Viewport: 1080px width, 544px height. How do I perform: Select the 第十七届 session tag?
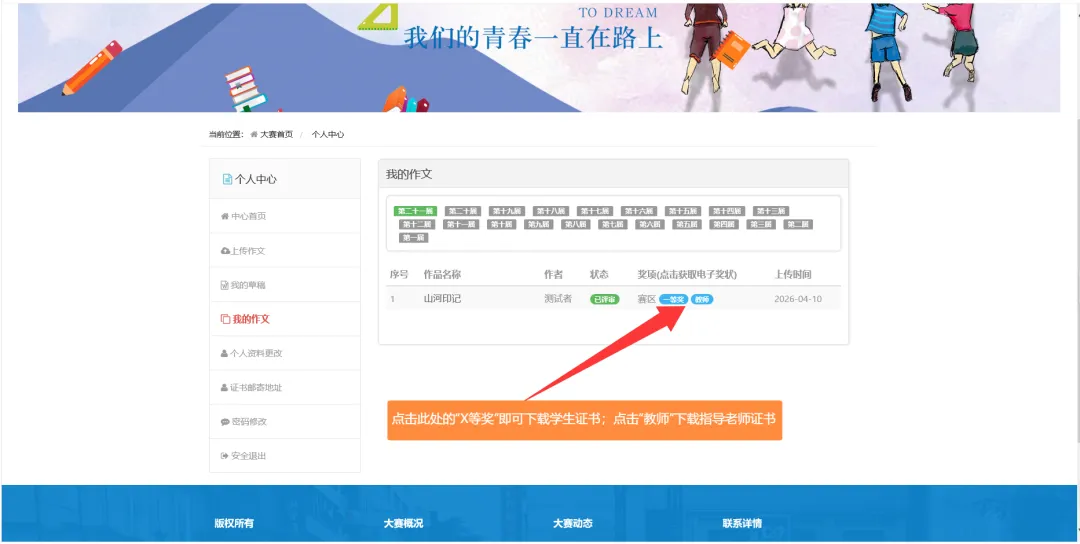point(594,211)
